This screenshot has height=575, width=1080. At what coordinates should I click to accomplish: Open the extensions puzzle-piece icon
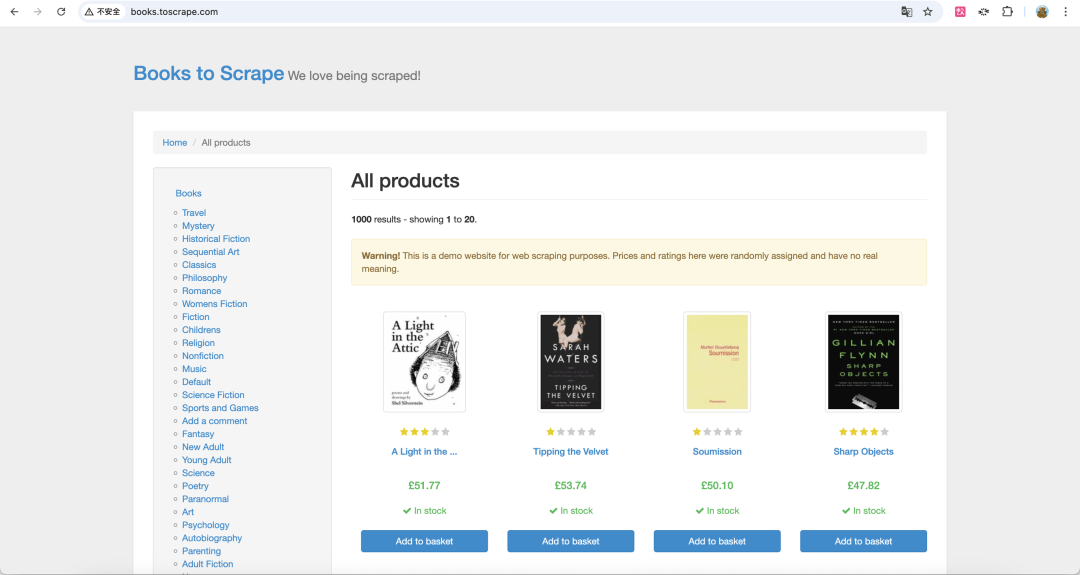(1007, 12)
